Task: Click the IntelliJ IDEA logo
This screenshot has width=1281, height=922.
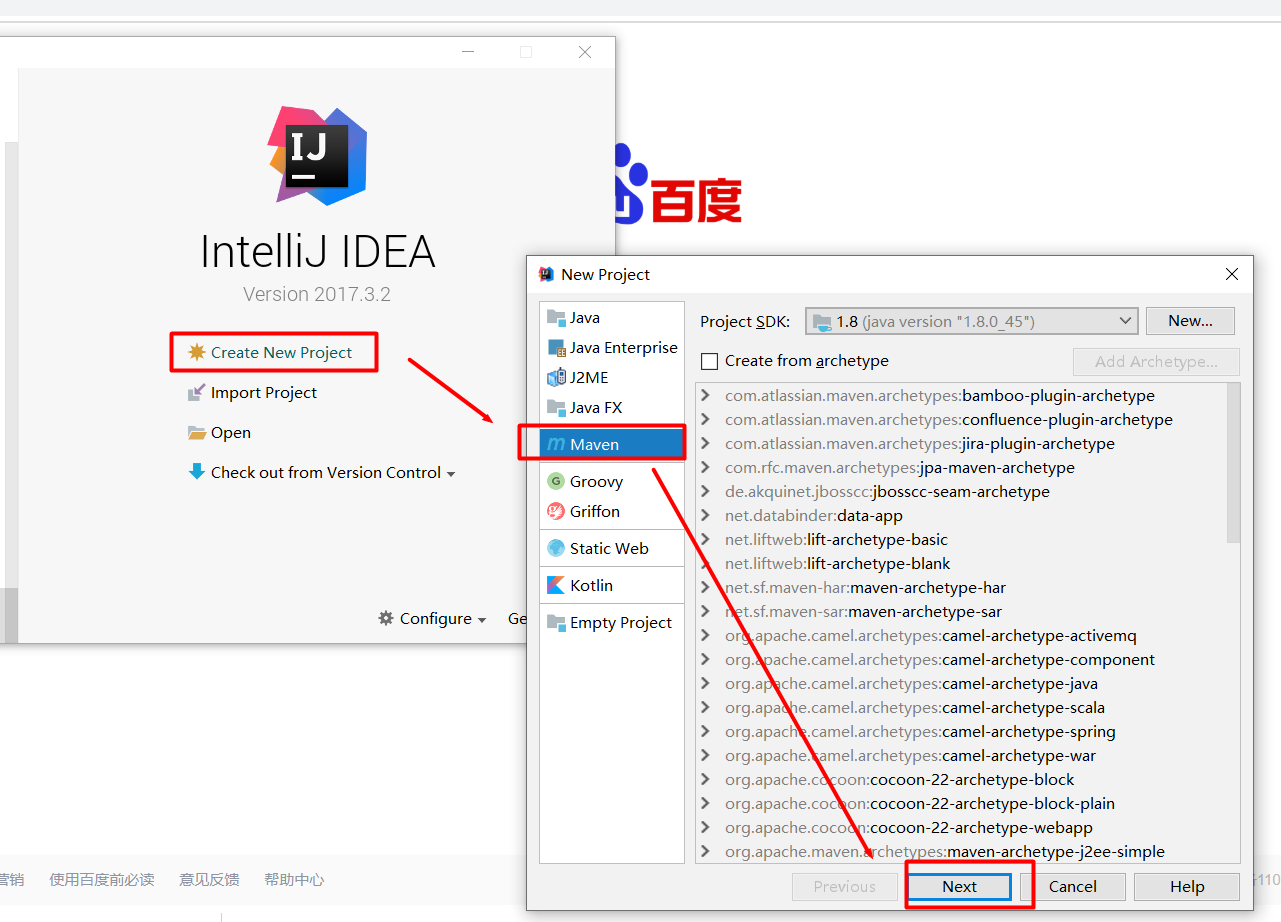Action: point(317,156)
